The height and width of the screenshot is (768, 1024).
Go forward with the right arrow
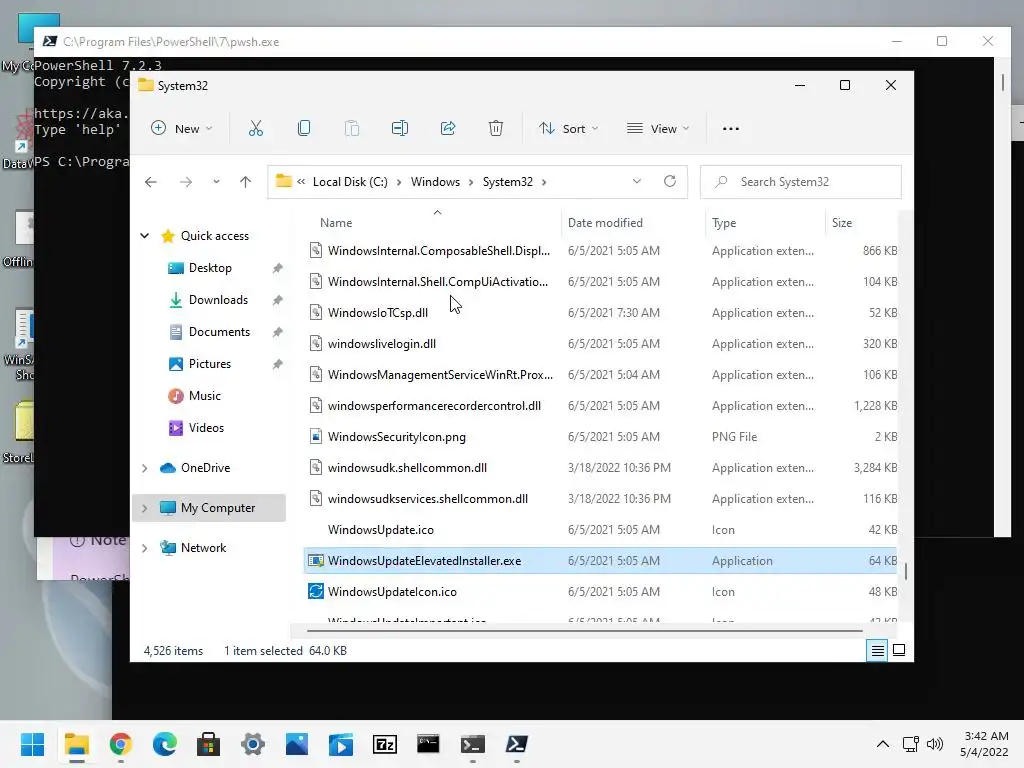(186, 182)
